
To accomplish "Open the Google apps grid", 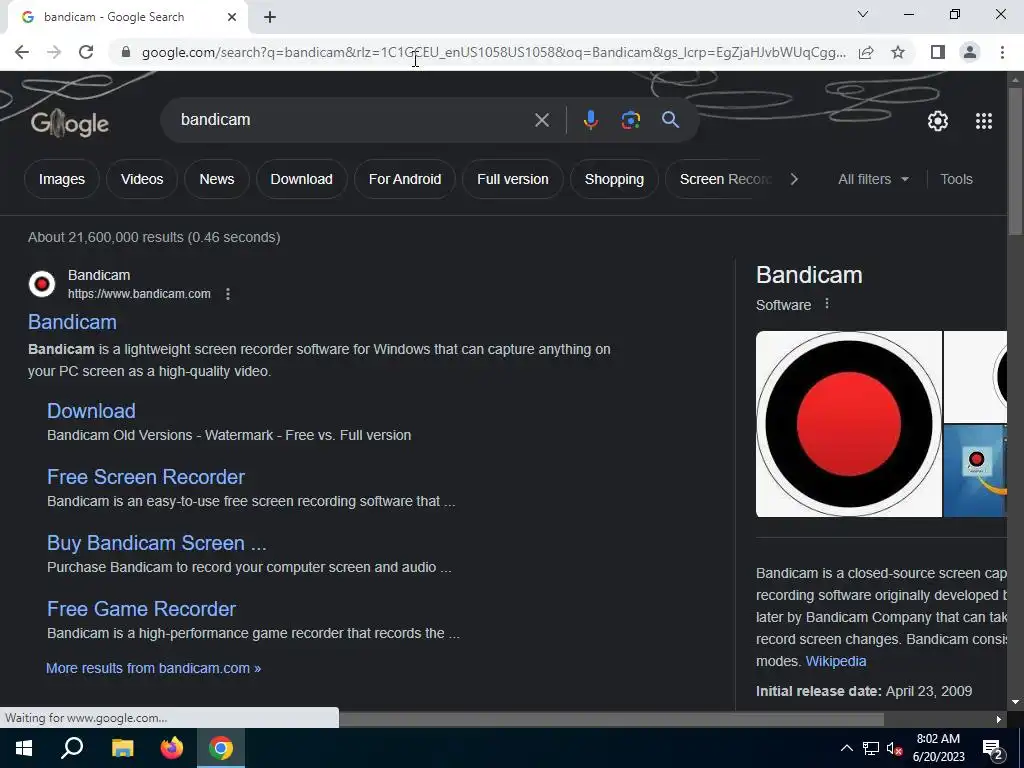I will 984,121.
